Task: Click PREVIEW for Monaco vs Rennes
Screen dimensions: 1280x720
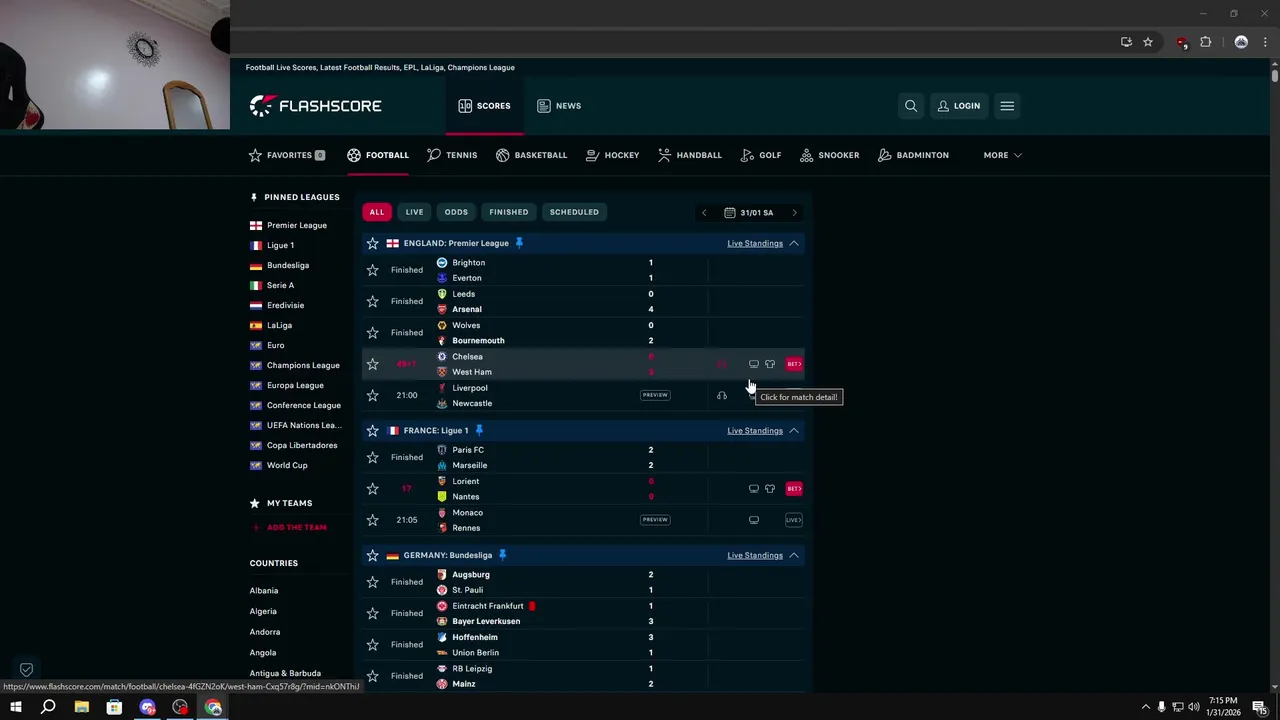Action: click(655, 520)
